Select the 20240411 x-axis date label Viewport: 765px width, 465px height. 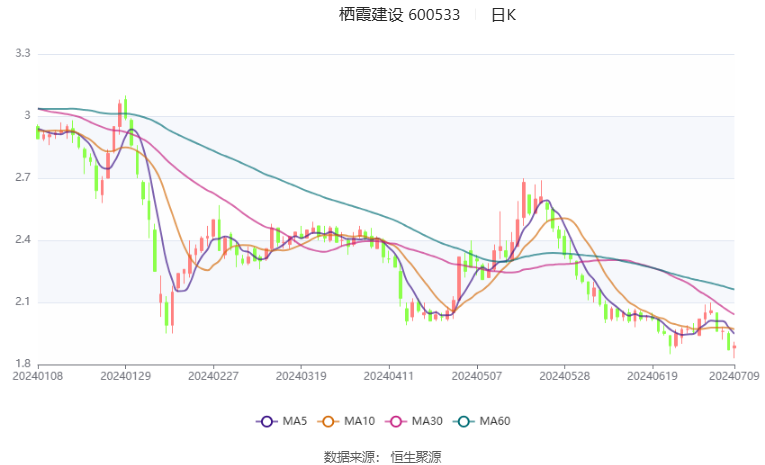point(389,376)
